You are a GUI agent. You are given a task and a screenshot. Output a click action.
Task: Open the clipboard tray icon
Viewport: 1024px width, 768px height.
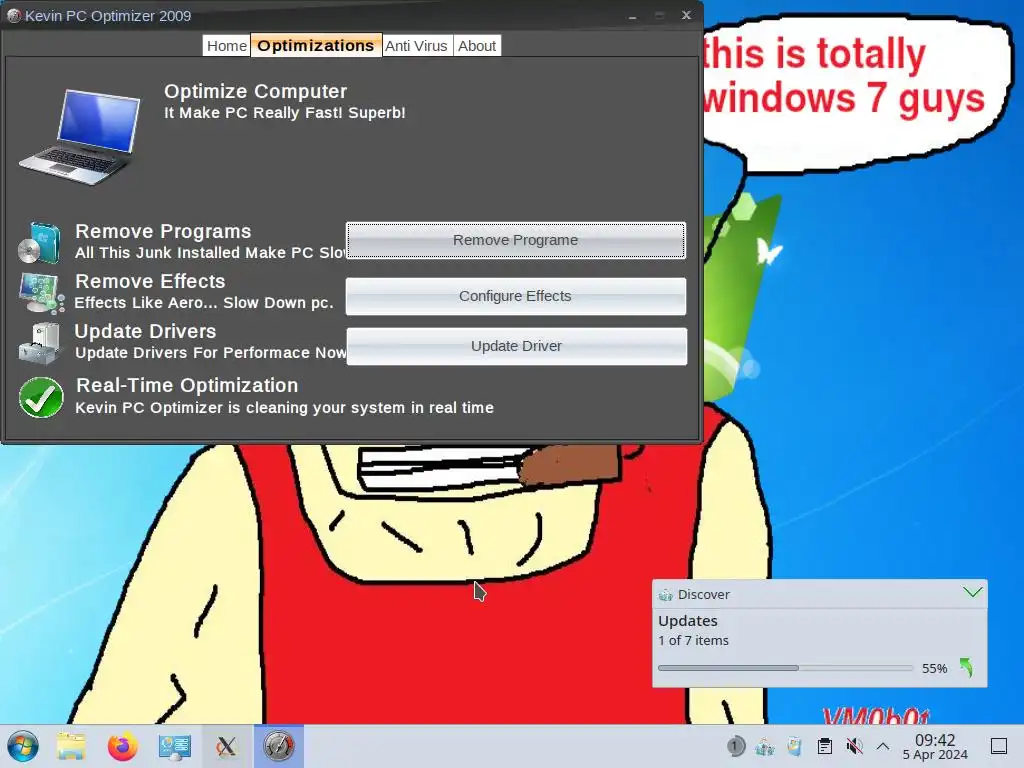click(825, 746)
